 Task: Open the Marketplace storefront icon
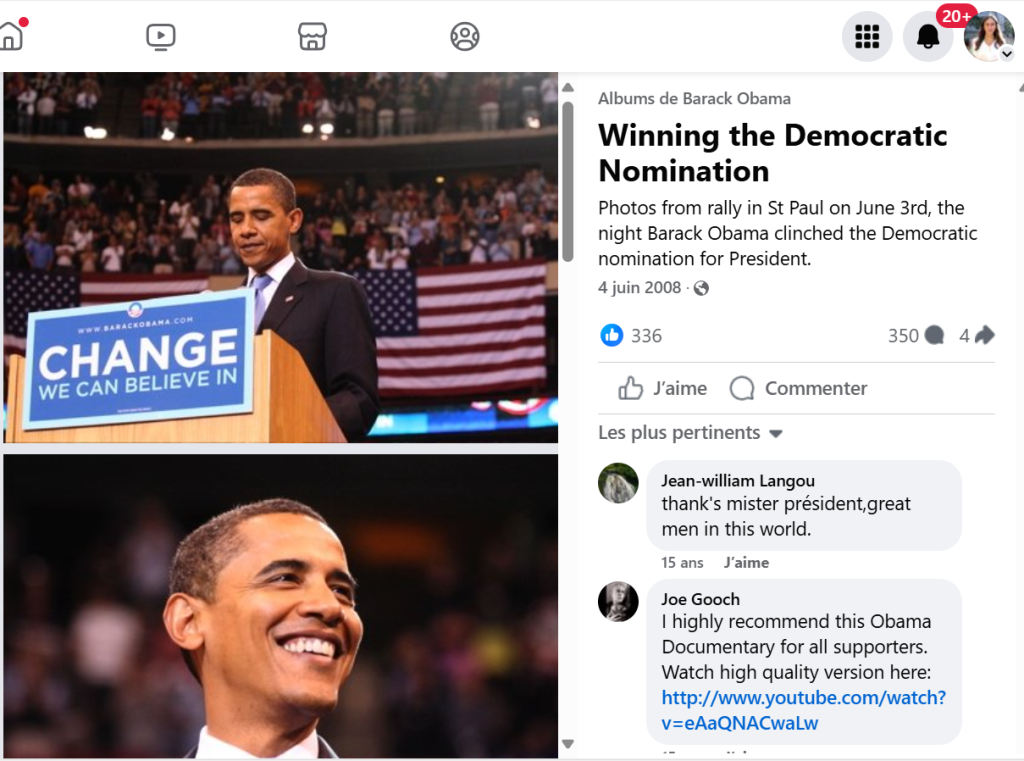coord(313,37)
